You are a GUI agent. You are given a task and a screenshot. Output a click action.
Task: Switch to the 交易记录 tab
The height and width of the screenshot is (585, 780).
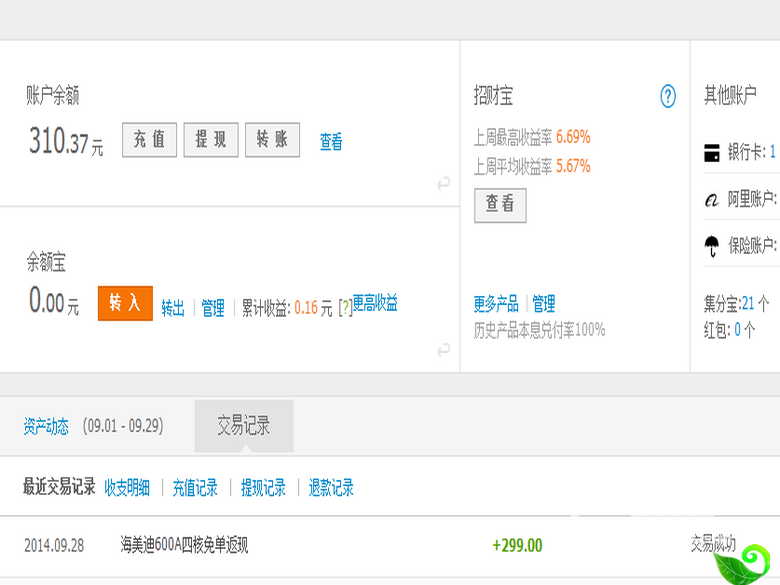point(244,426)
